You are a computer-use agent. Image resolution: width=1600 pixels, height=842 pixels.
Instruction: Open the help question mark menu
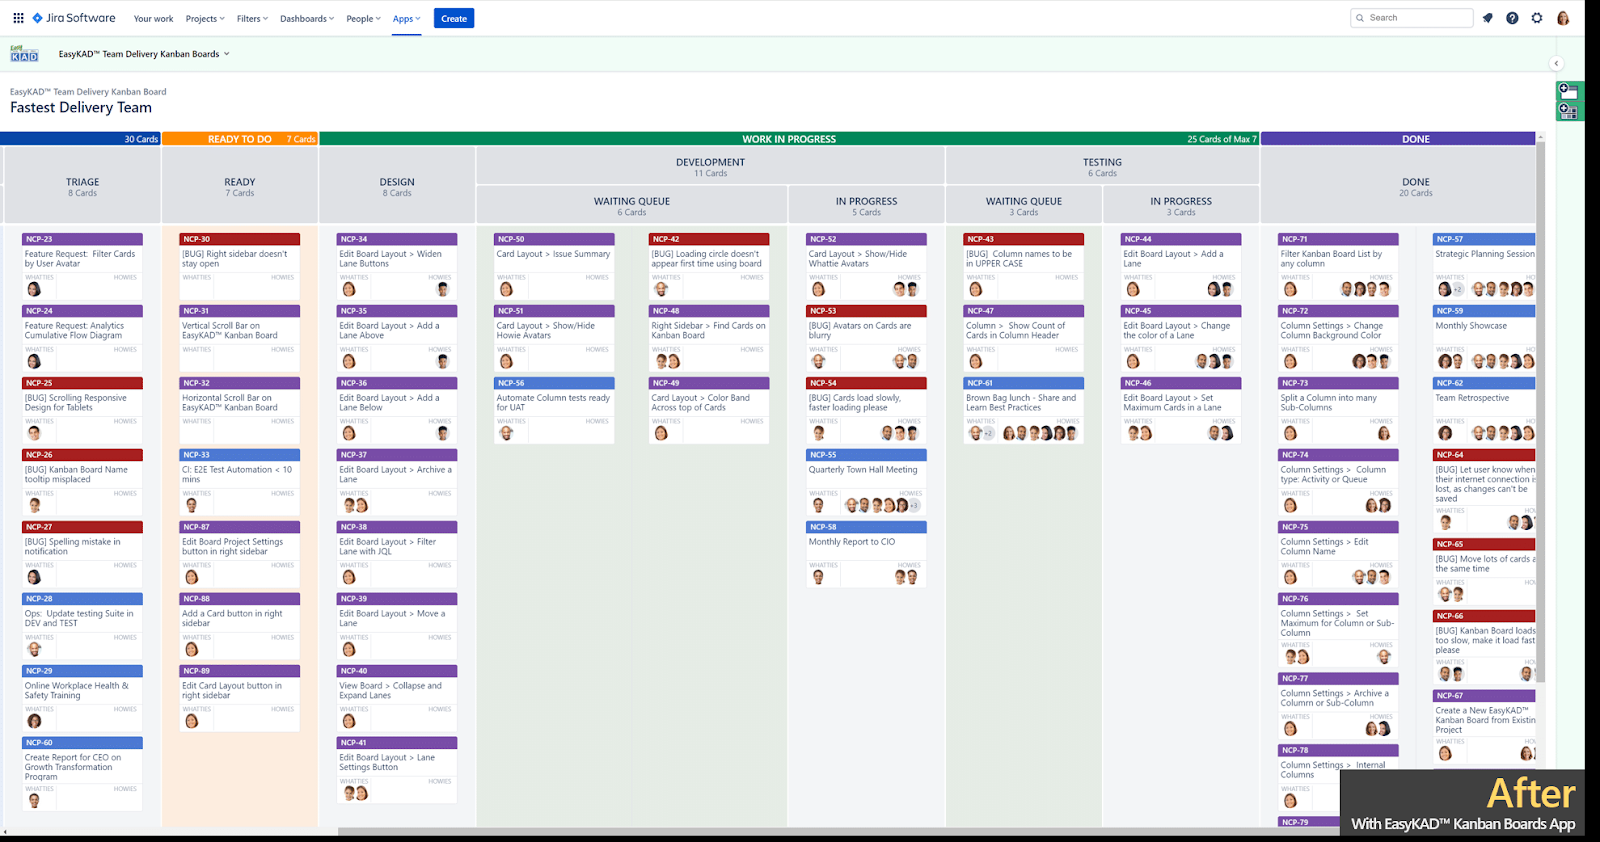click(1512, 18)
